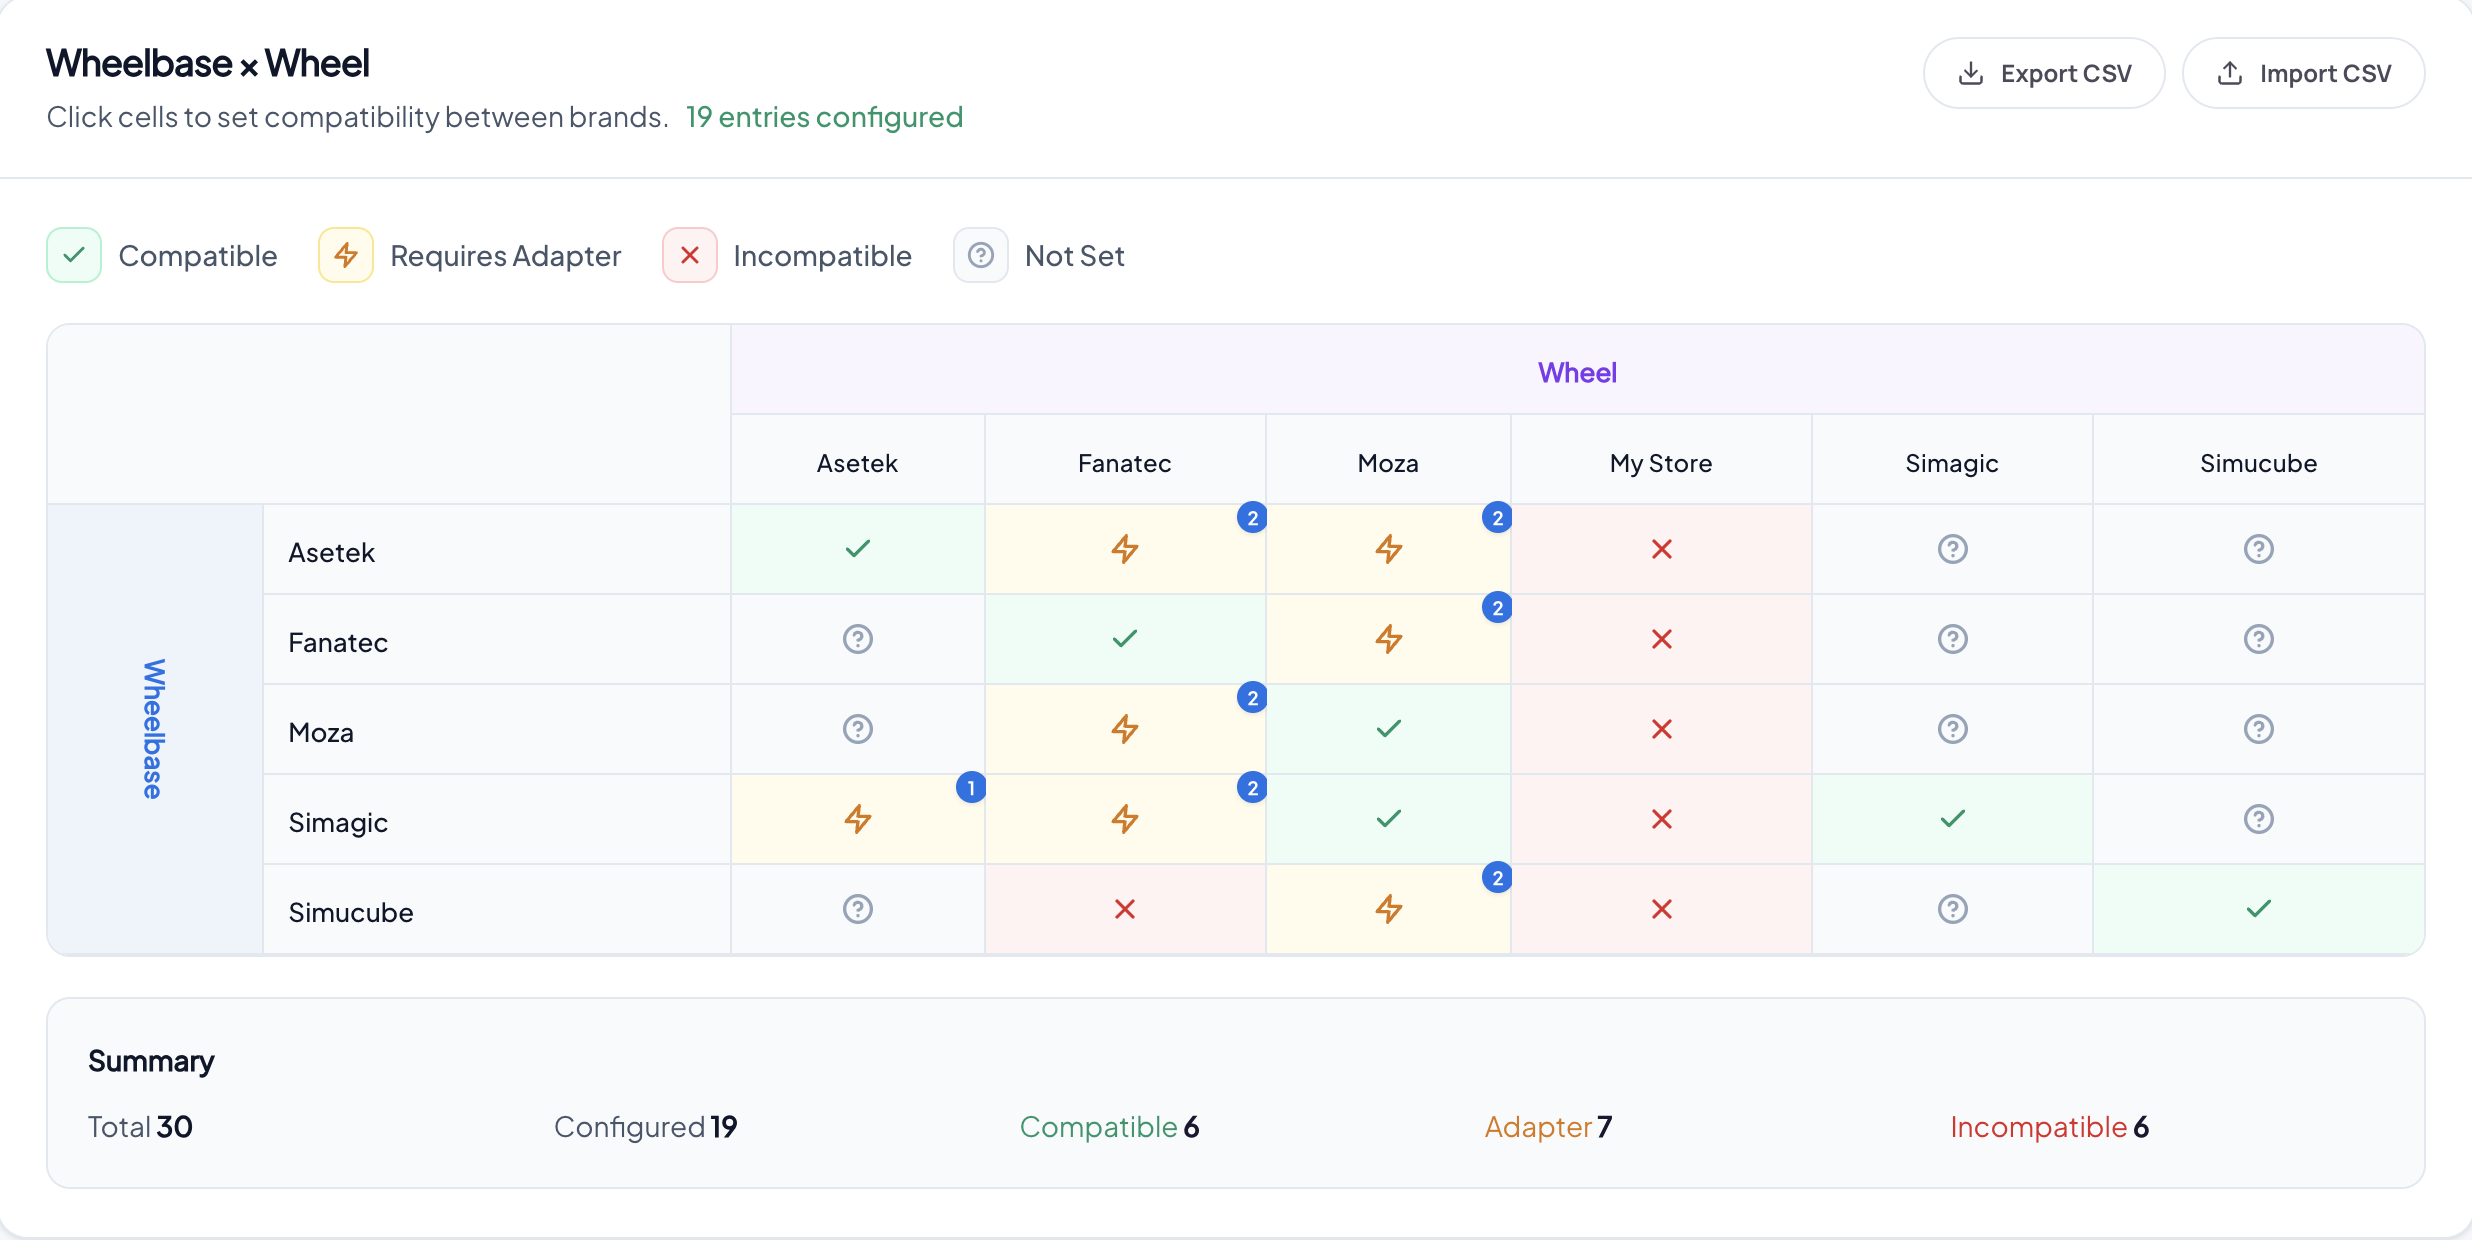Click Fanatec wheelbase, My Store incompatible cell
Image resolution: width=2472 pixels, height=1240 pixels.
pyautogui.click(x=1662, y=639)
